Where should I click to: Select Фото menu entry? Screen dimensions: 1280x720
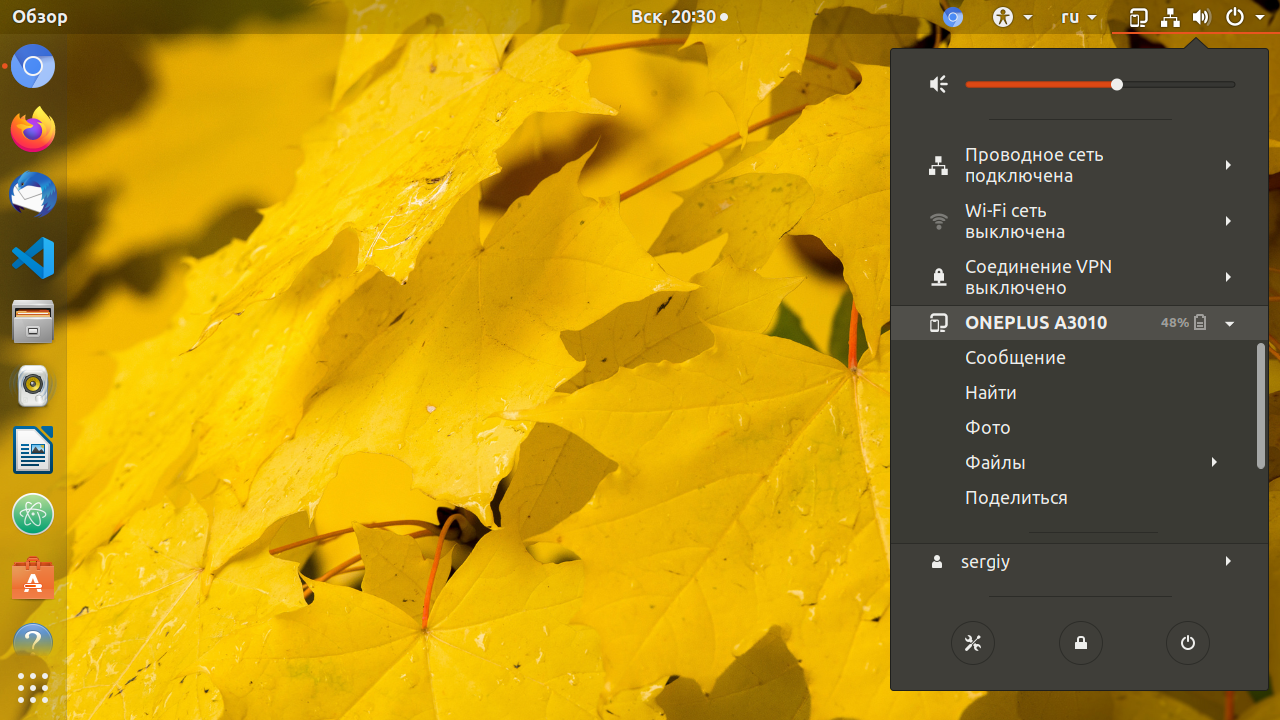click(988, 428)
